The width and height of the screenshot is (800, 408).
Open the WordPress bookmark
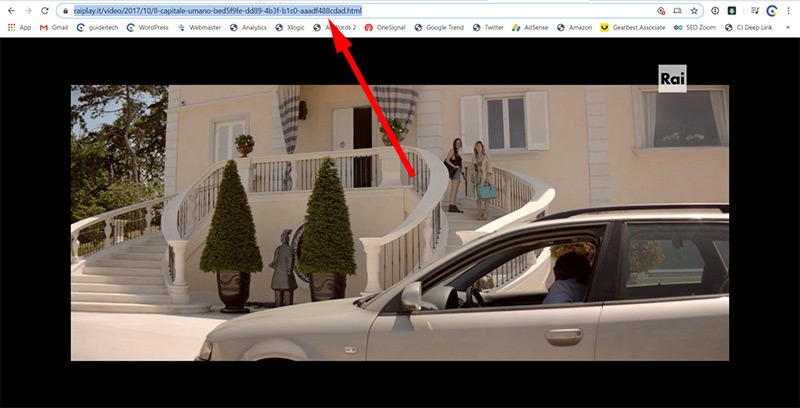coord(147,28)
